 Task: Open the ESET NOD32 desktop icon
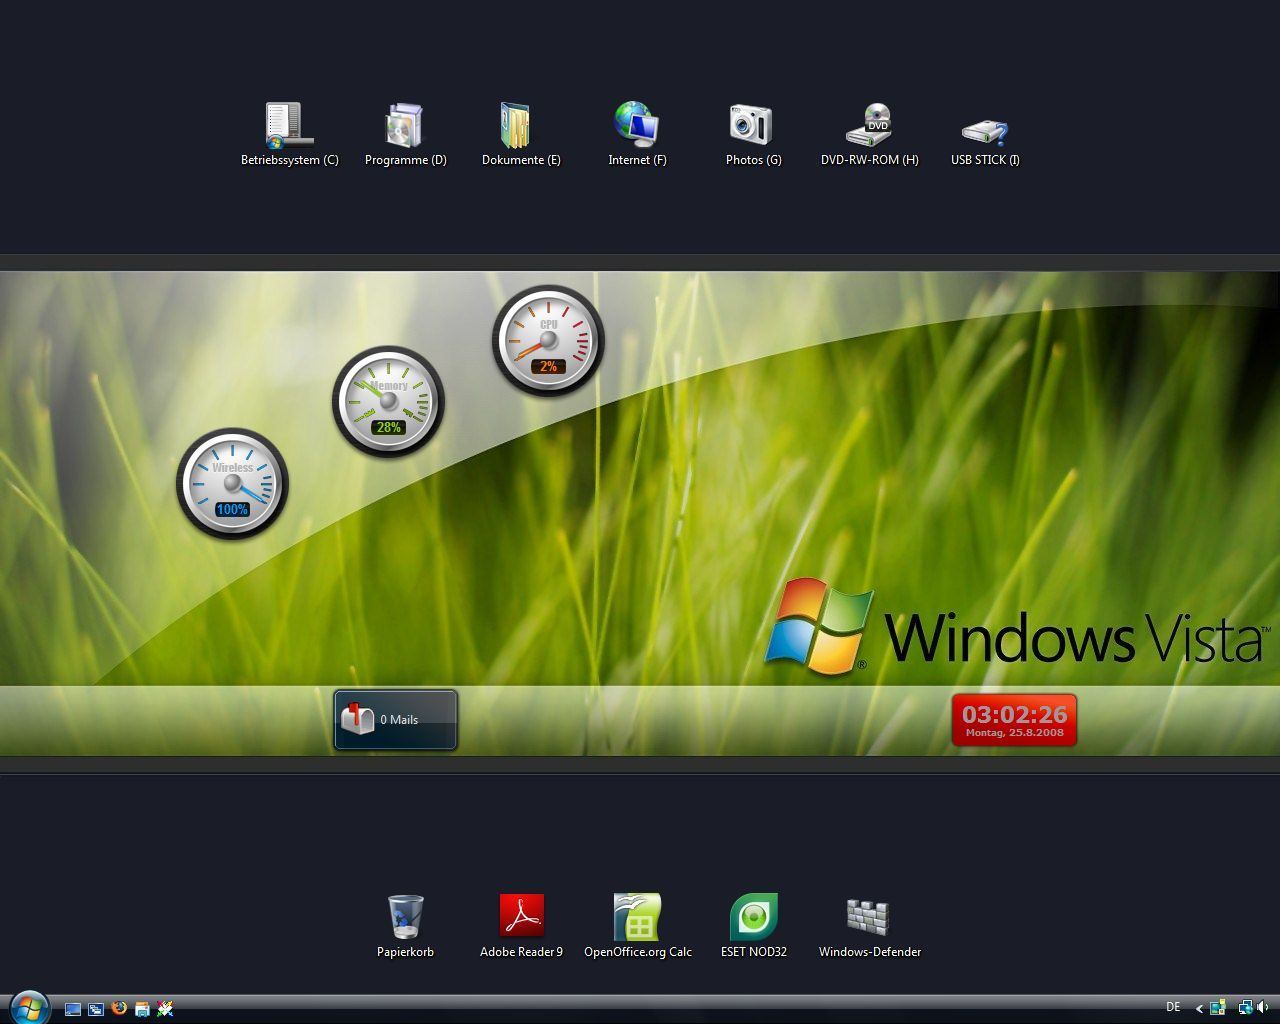[x=753, y=926]
